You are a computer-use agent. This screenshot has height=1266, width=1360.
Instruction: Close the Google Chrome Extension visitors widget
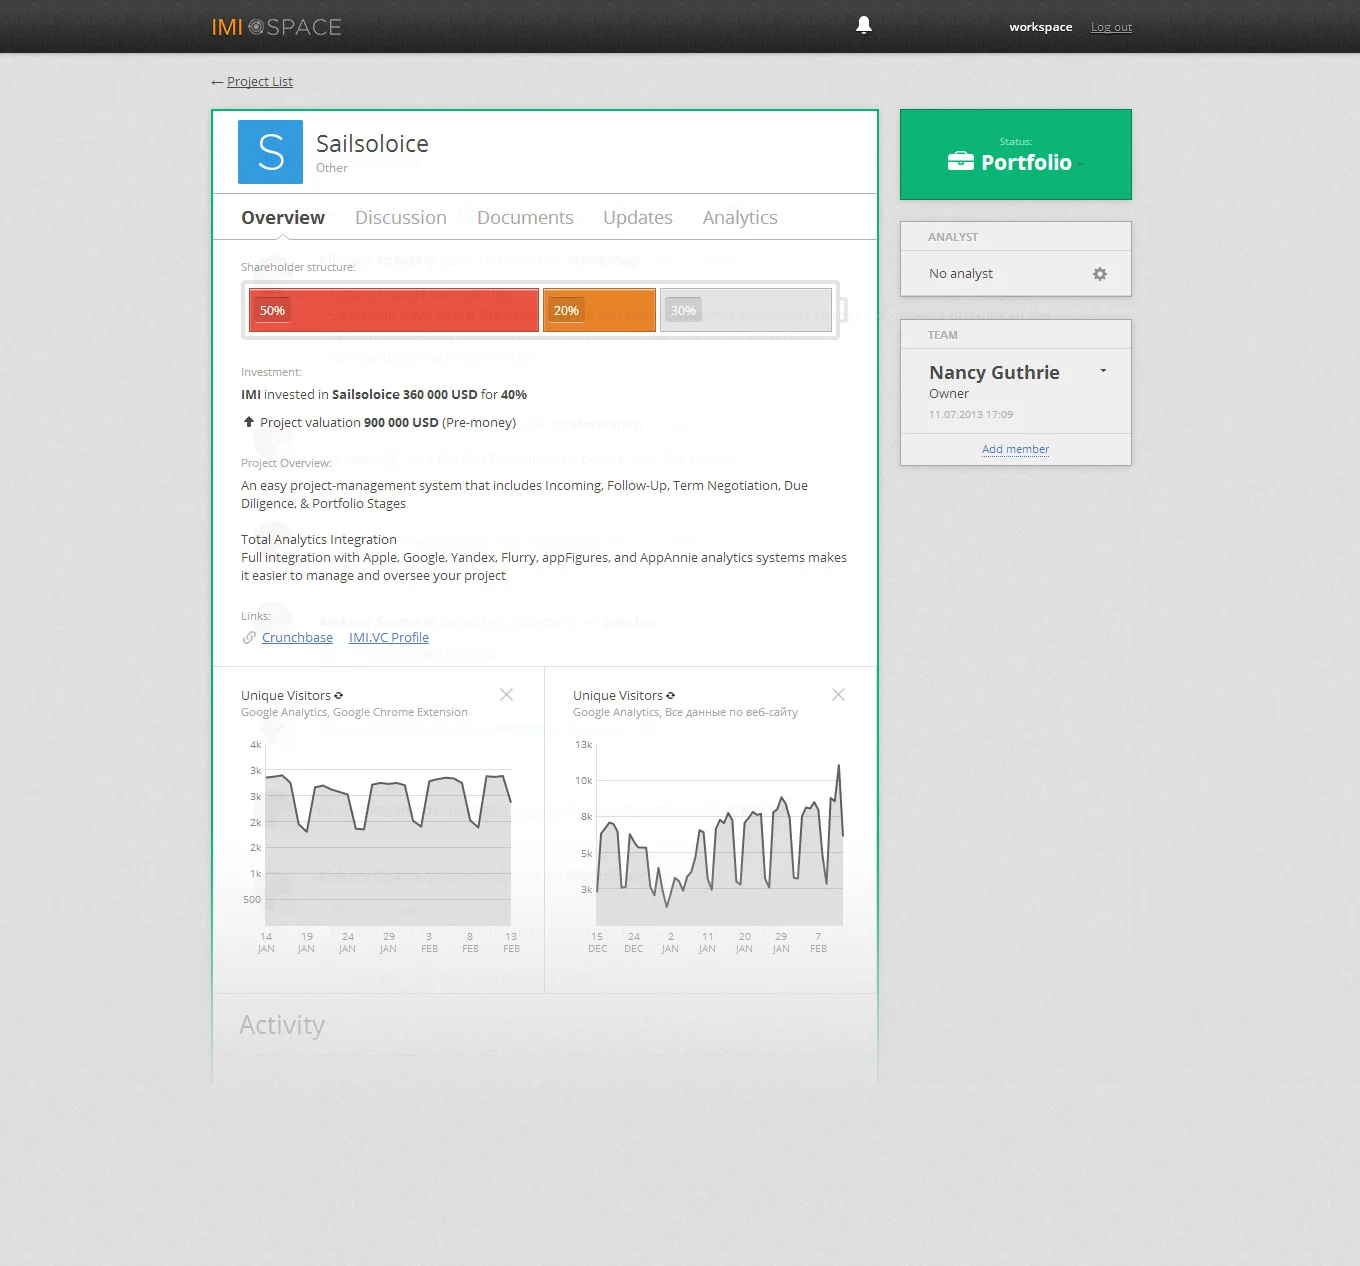tap(506, 694)
